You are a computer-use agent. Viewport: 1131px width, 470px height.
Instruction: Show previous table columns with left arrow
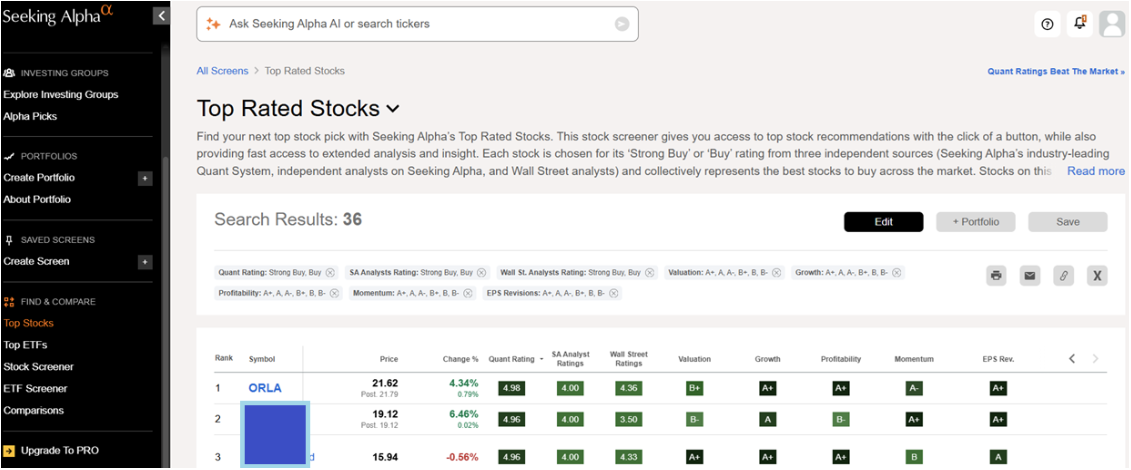point(1073,358)
